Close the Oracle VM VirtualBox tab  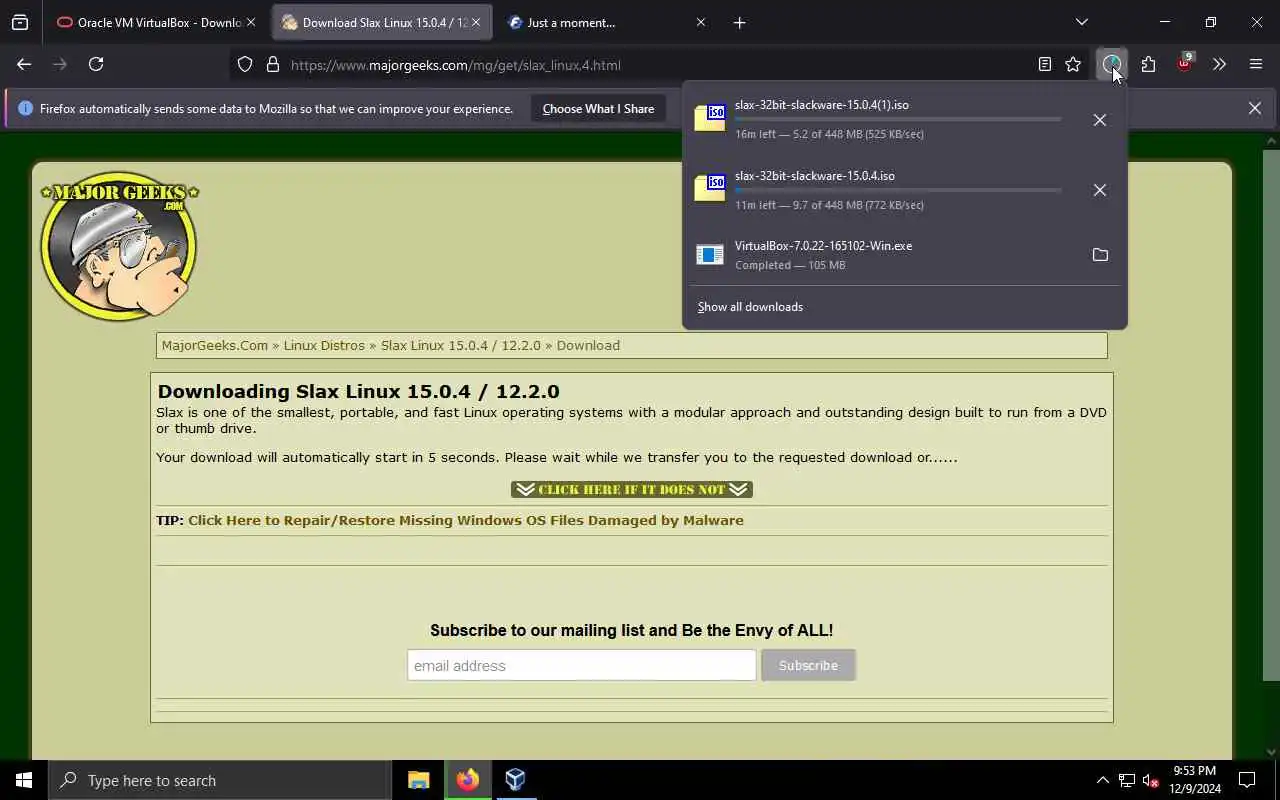pos(251,22)
